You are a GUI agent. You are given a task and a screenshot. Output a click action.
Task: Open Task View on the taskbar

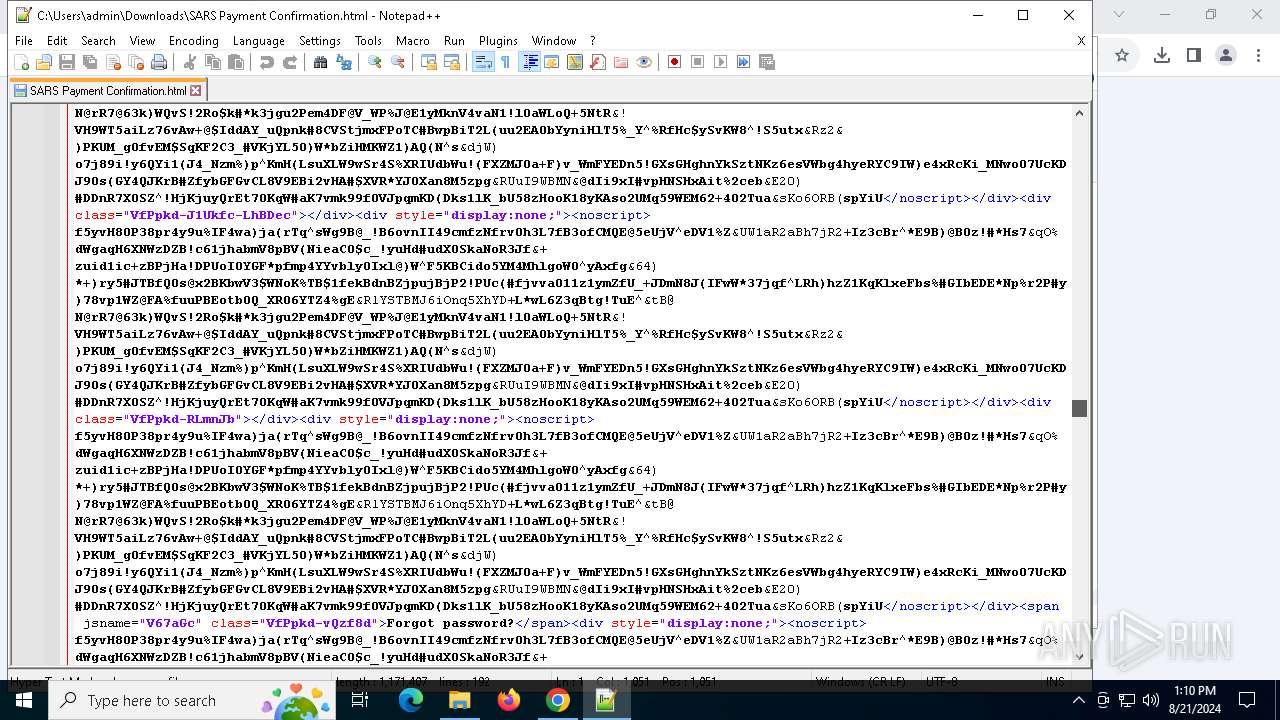click(x=360, y=700)
